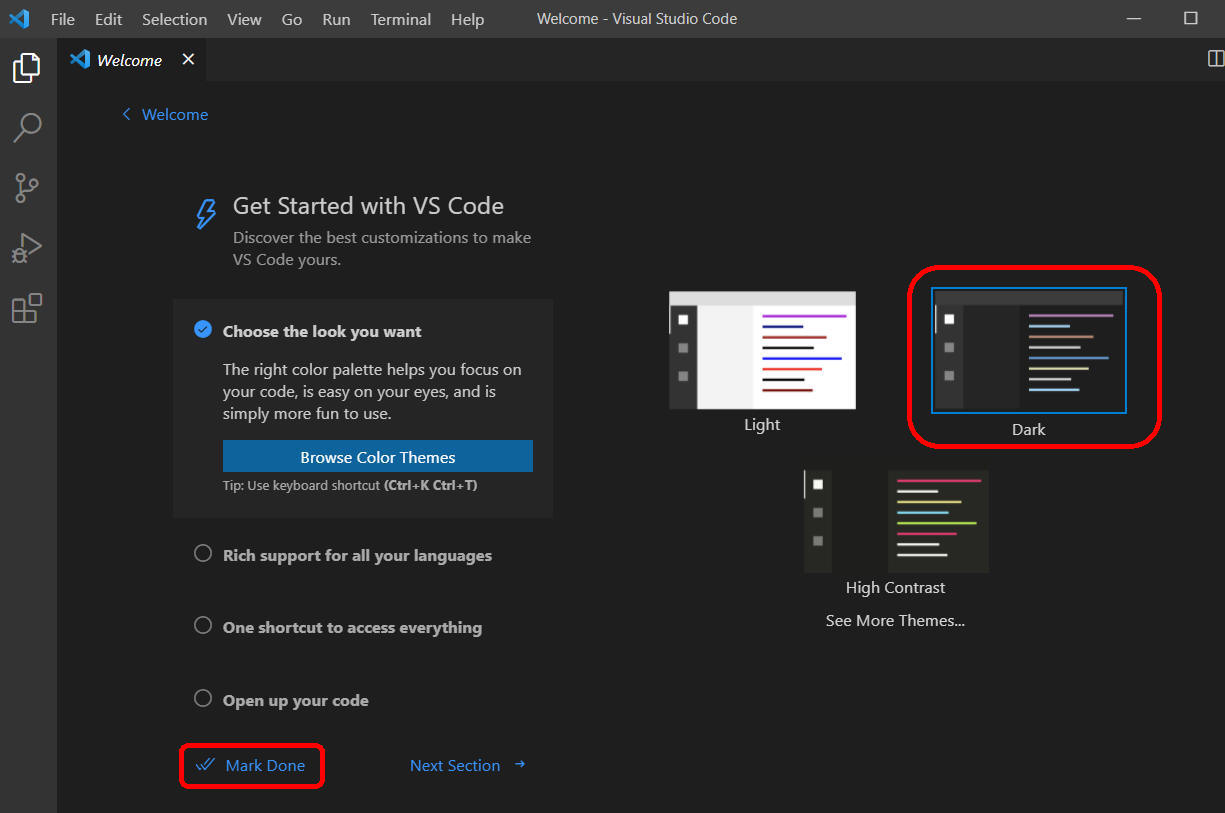
Task: Open the Run menu
Action: point(336,19)
